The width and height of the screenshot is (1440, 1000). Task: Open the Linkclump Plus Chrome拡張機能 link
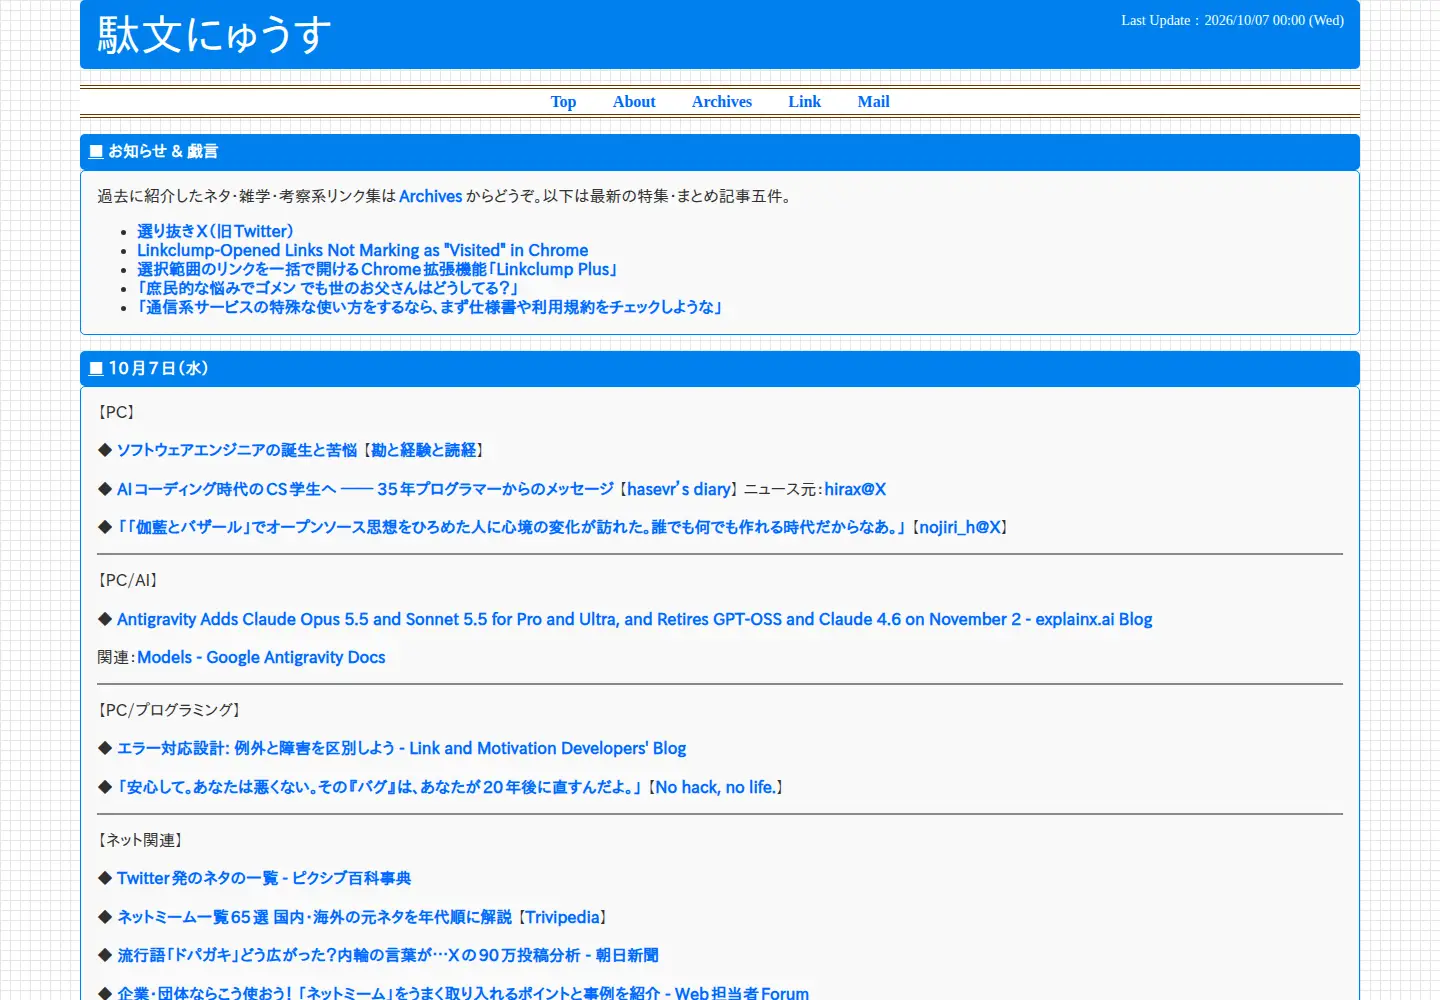point(377,269)
